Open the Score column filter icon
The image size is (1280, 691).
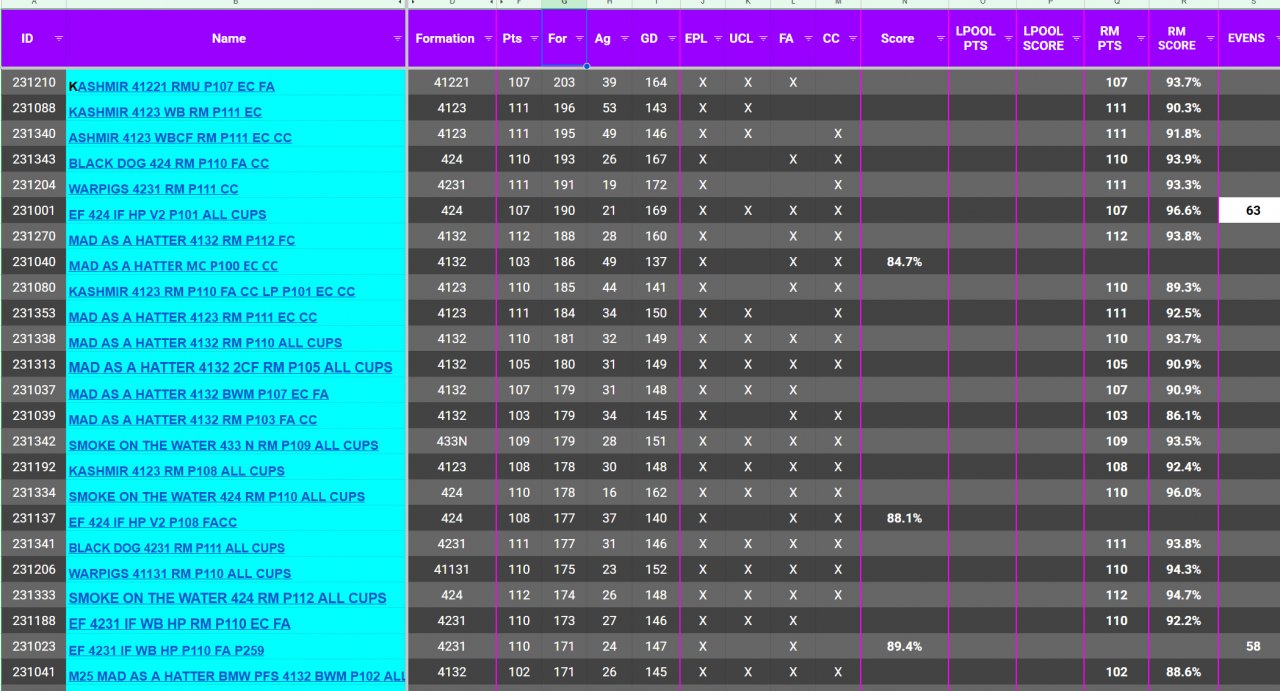pos(939,38)
